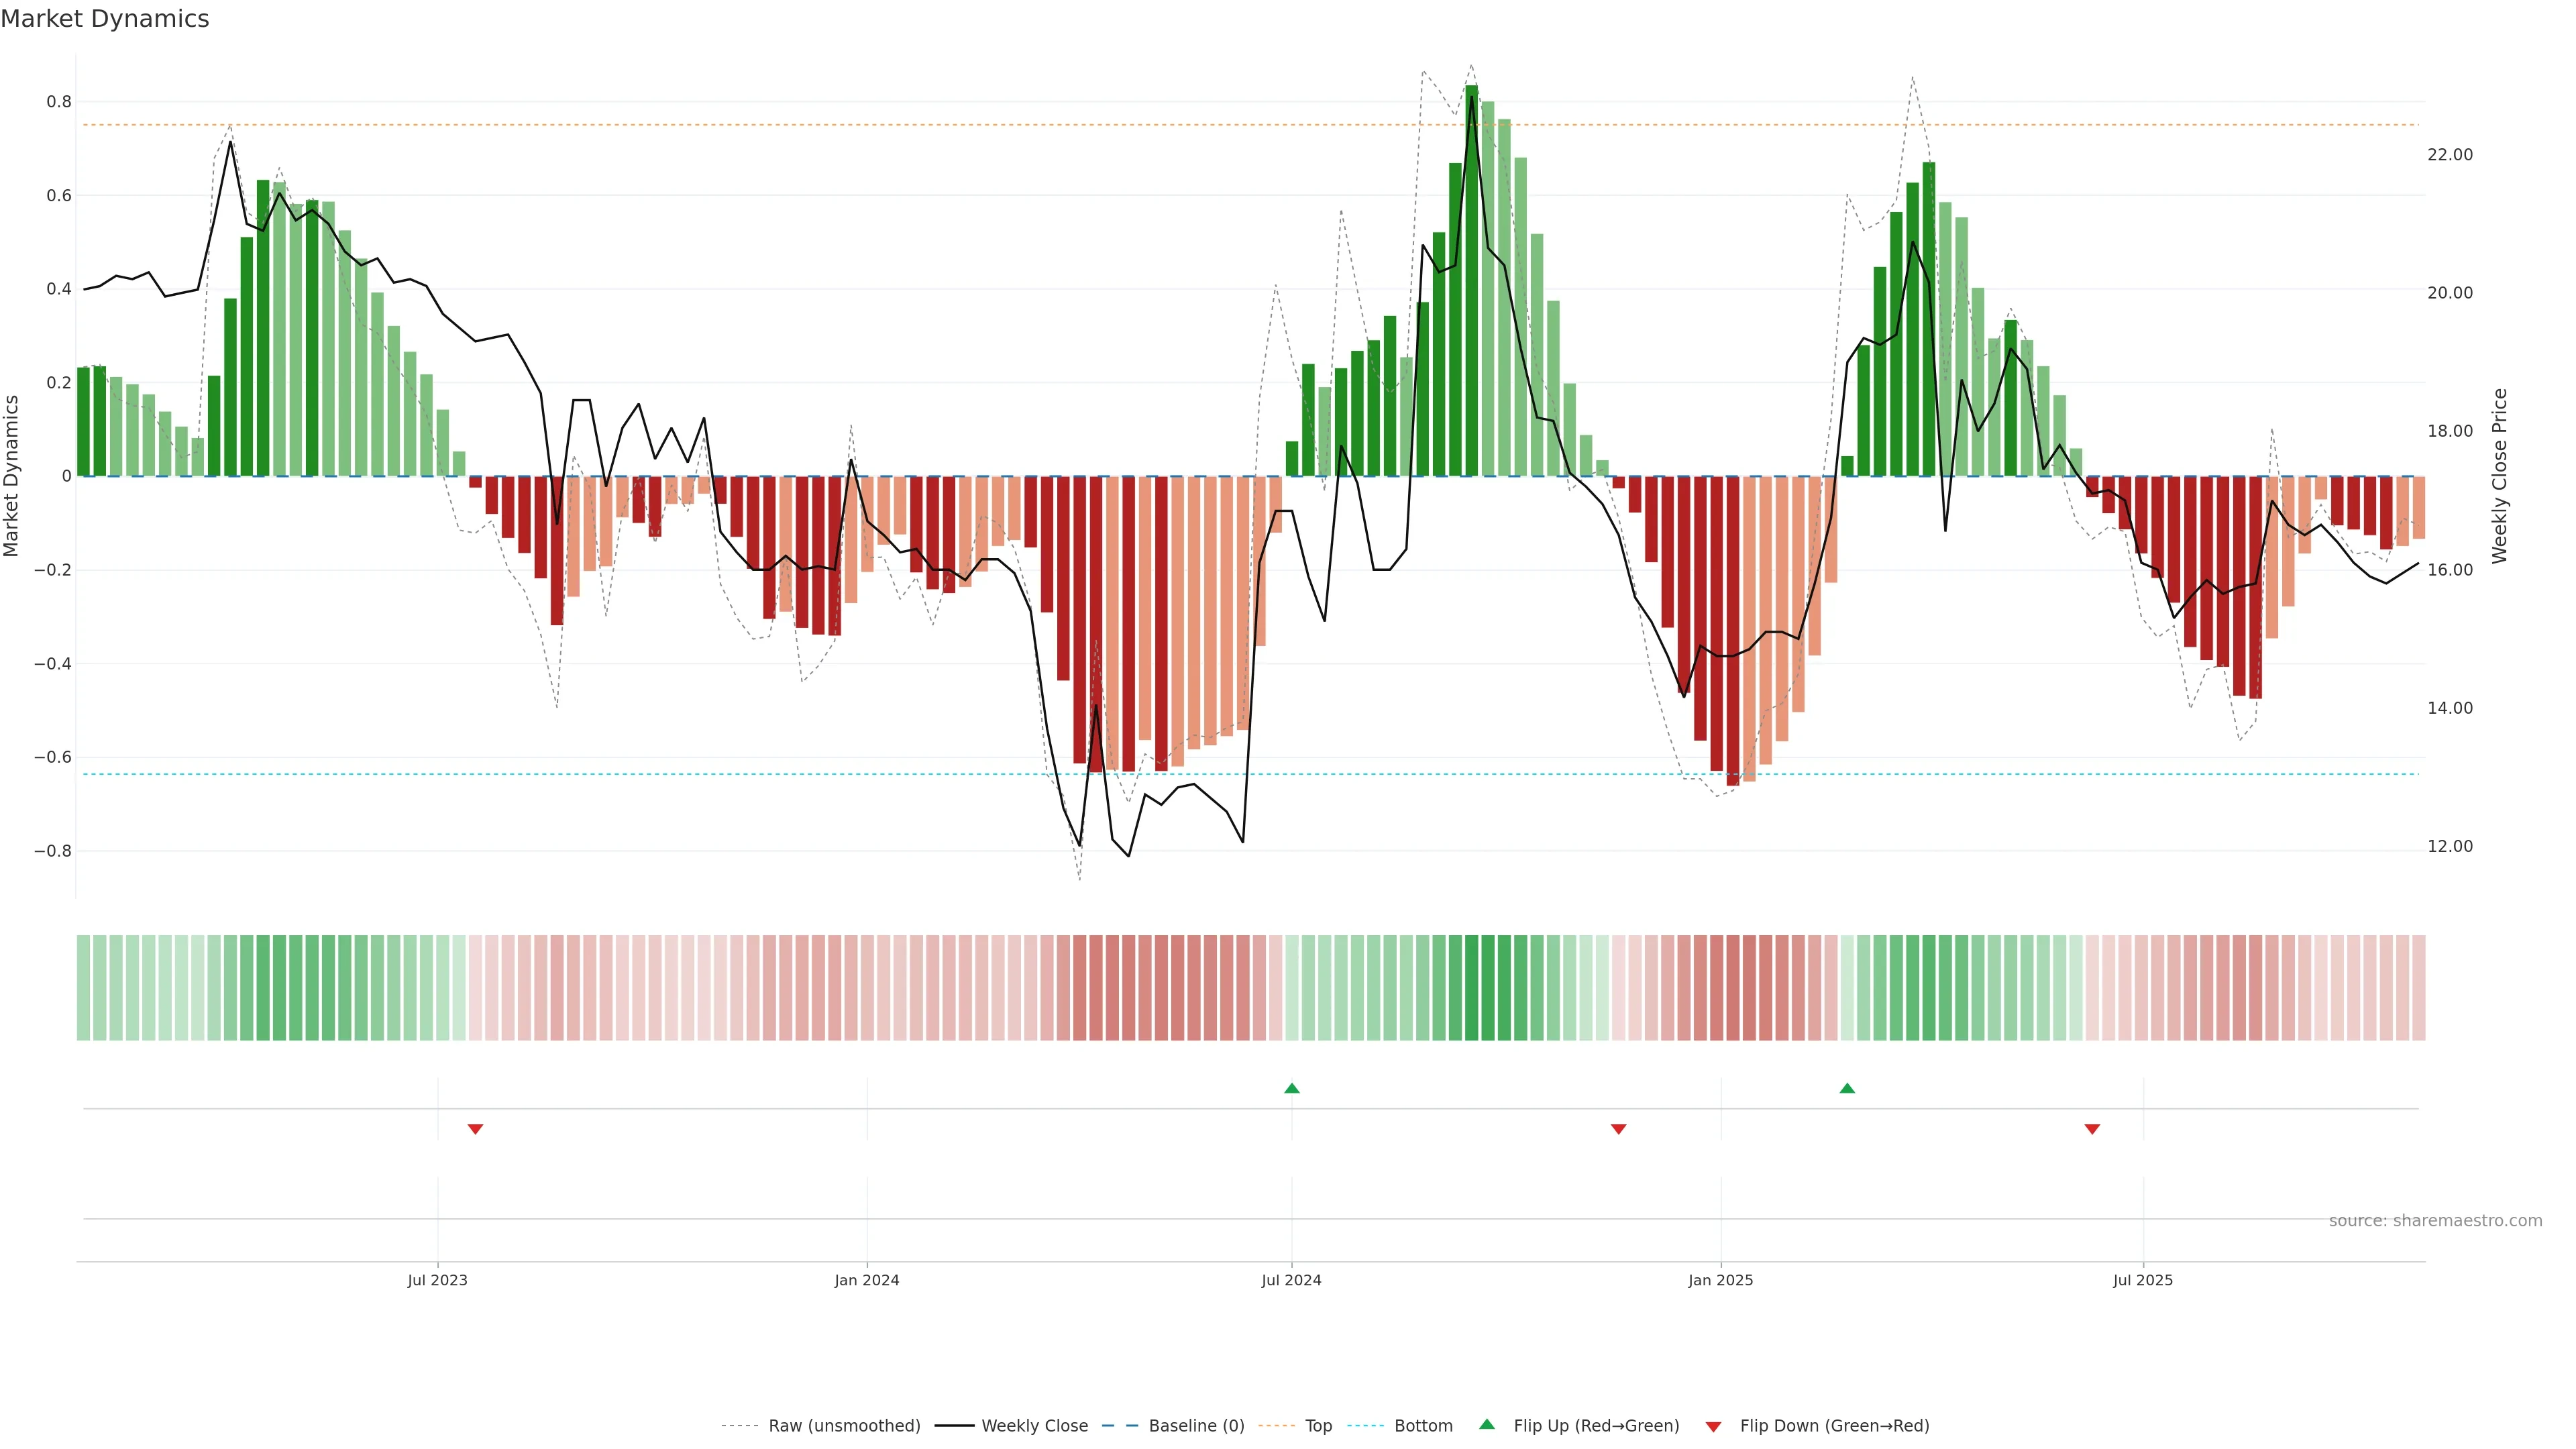The image size is (2576, 1449).
Task: Click the Jul 2024 axis label
Action: coord(1291,1280)
